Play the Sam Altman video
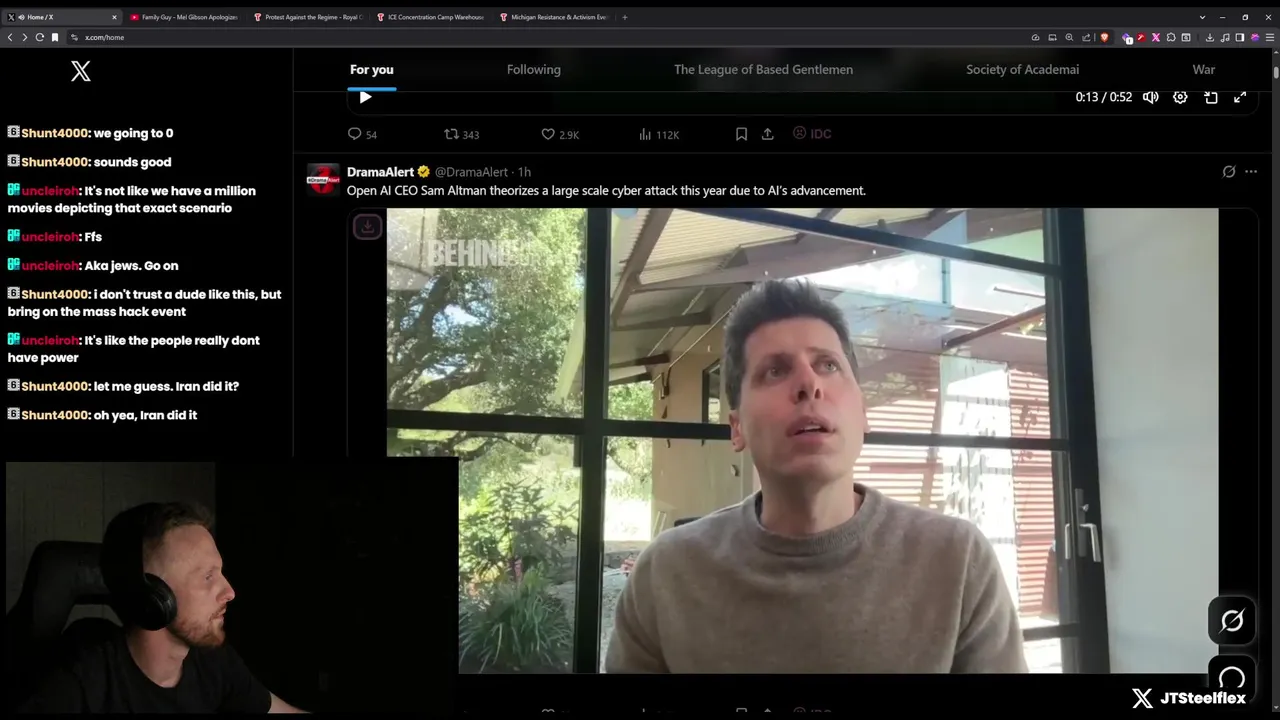 click(802, 440)
